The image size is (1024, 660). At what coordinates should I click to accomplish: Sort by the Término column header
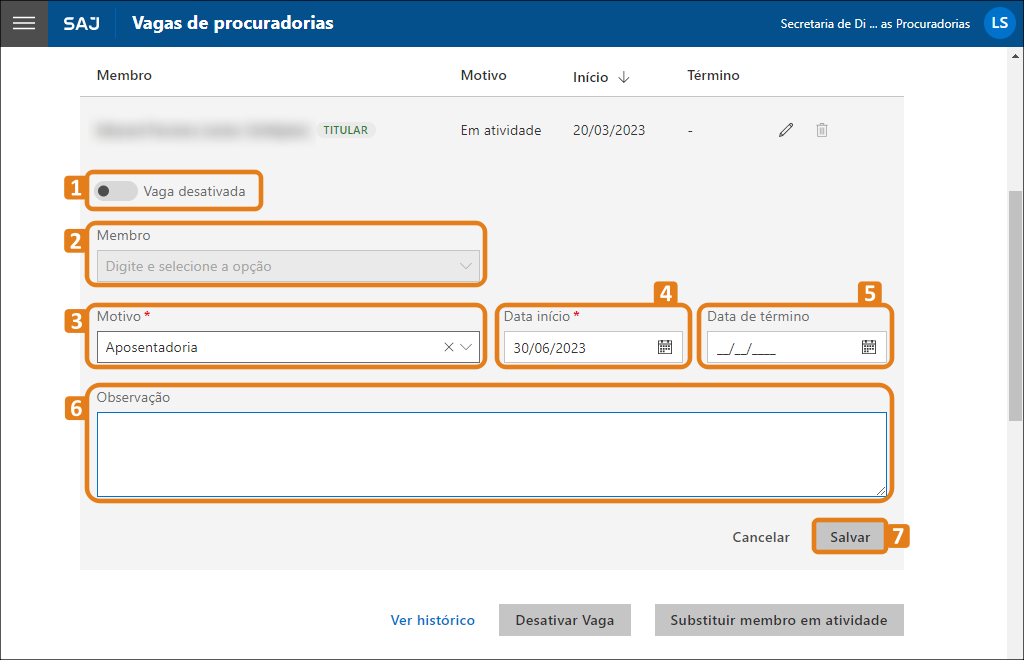pos(713,76)
